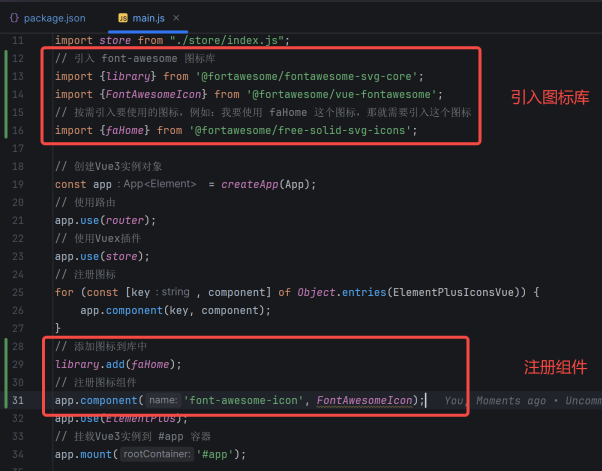Click 'app.use(store)' on line 23

pyautogui.click(x=102, y=256)
